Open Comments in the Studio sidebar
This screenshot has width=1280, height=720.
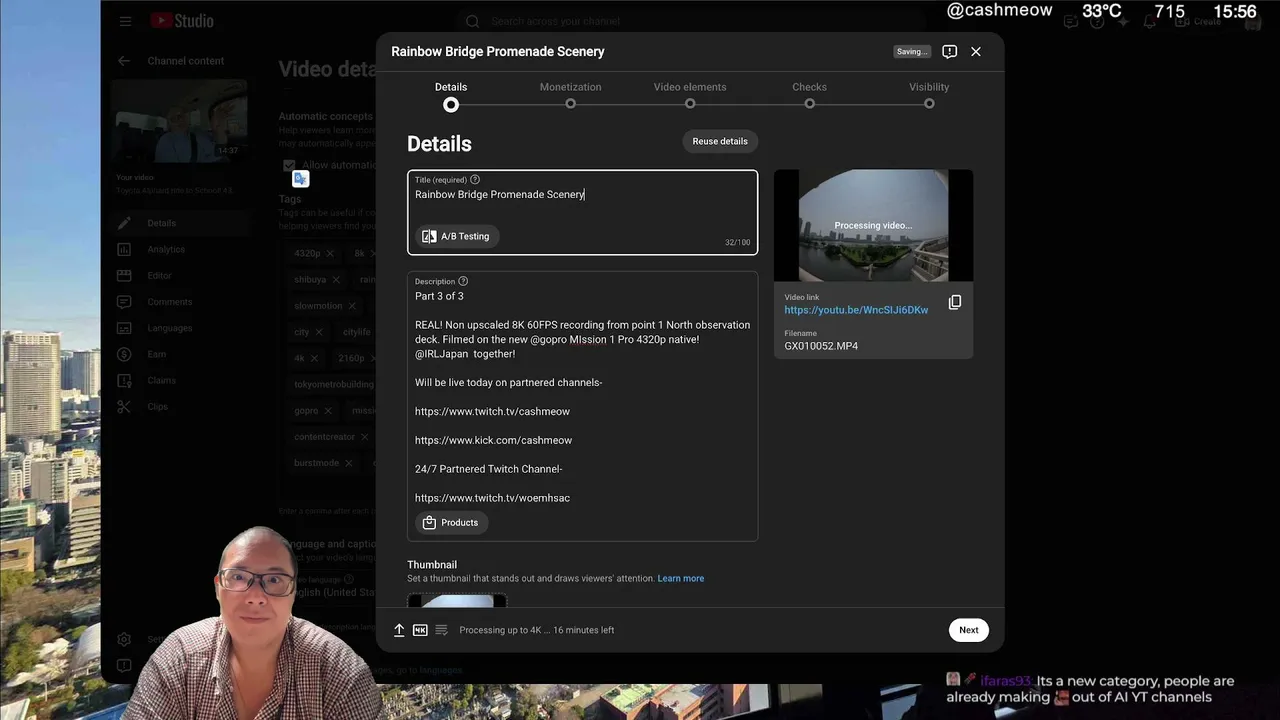(169, 302)
